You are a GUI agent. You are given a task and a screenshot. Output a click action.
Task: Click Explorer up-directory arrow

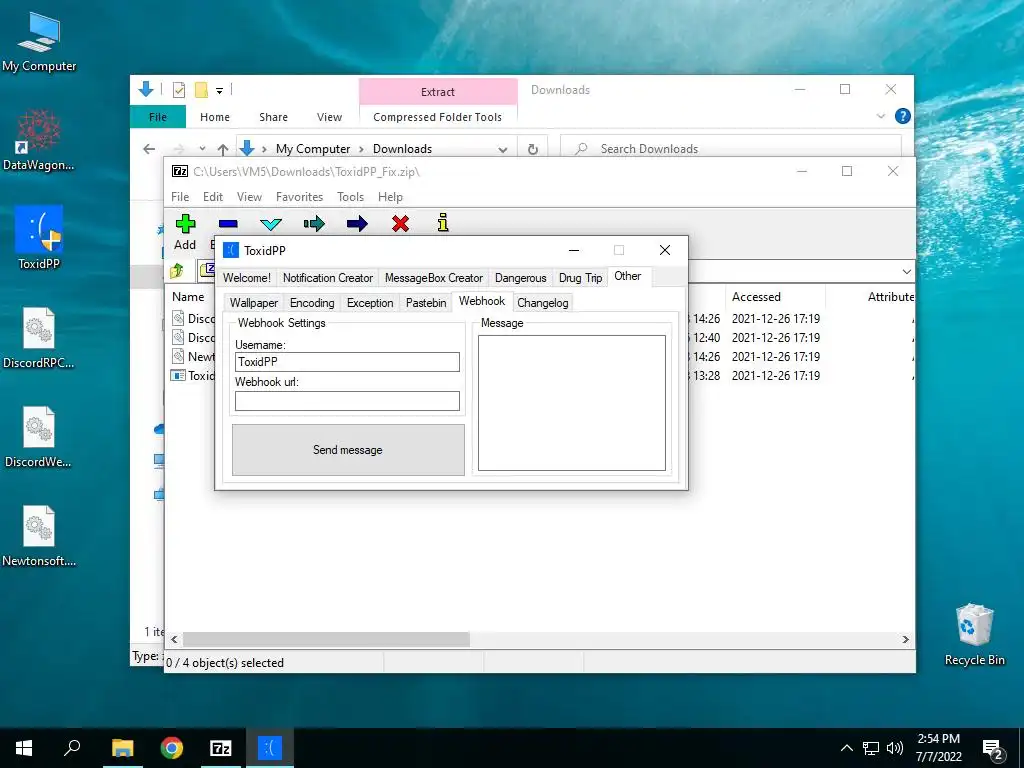pyautogui.click(x=223, y=149)
